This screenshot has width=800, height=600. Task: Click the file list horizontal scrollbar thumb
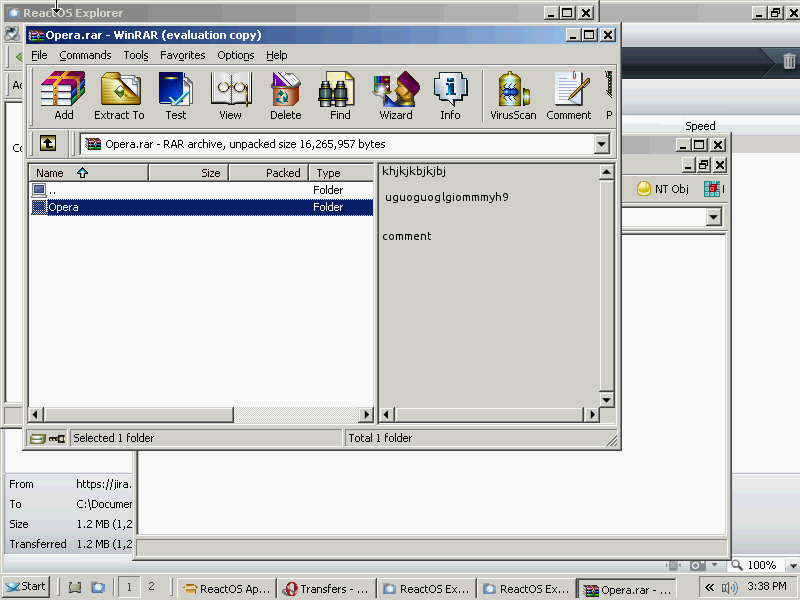pos(138,415)
